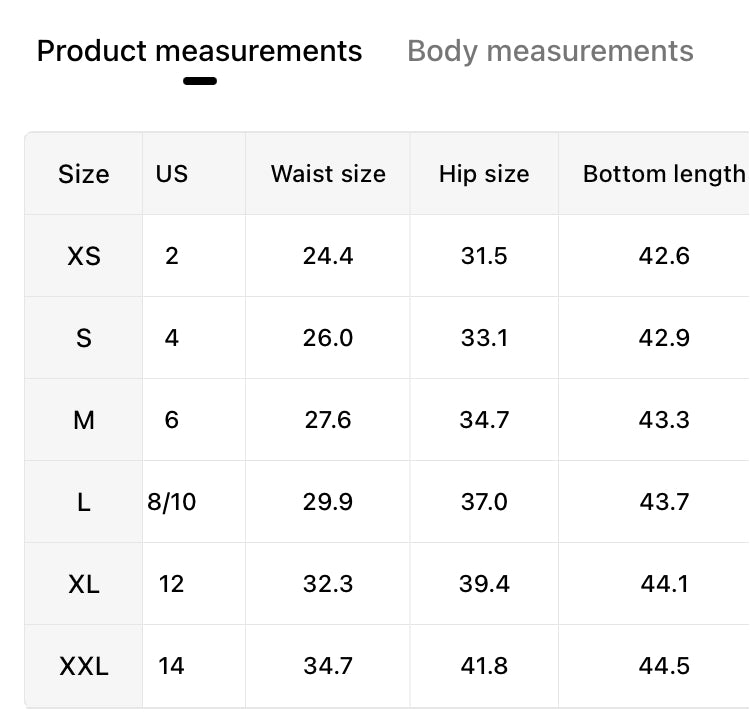Click the 8/10 US size cell

pos(172,502)
